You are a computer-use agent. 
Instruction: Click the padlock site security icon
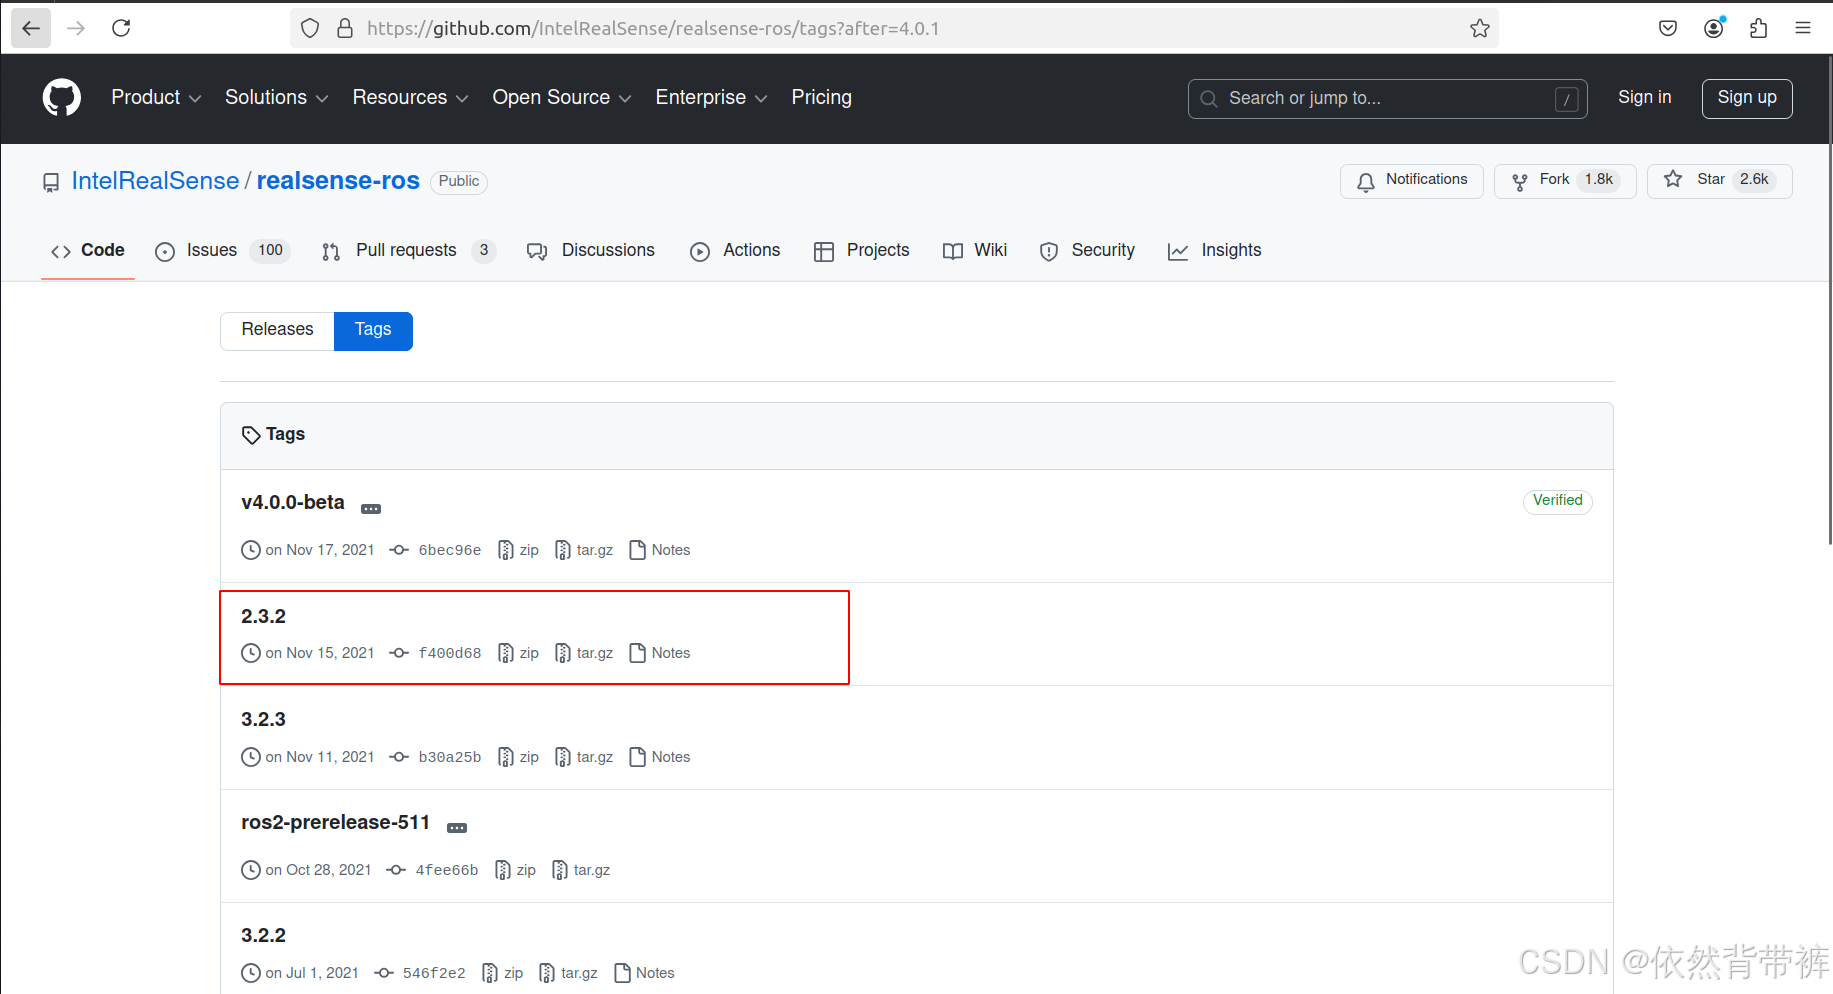(345, 28)
